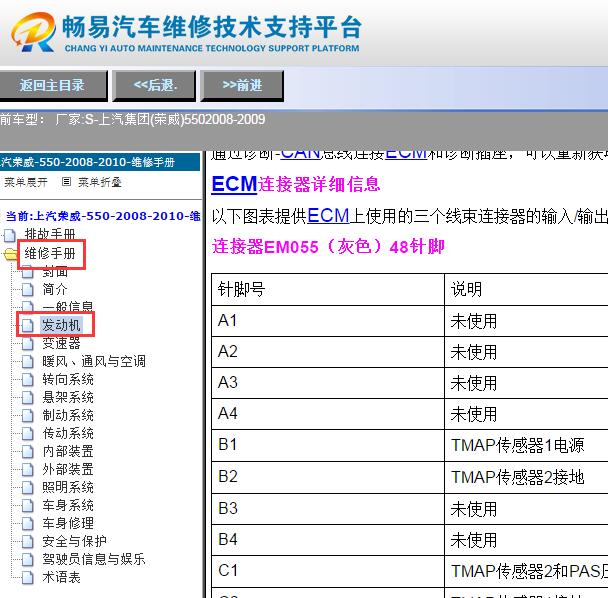Click document icon next to 制动系统
Screen dimensions: 608x598
coord(27,415)
